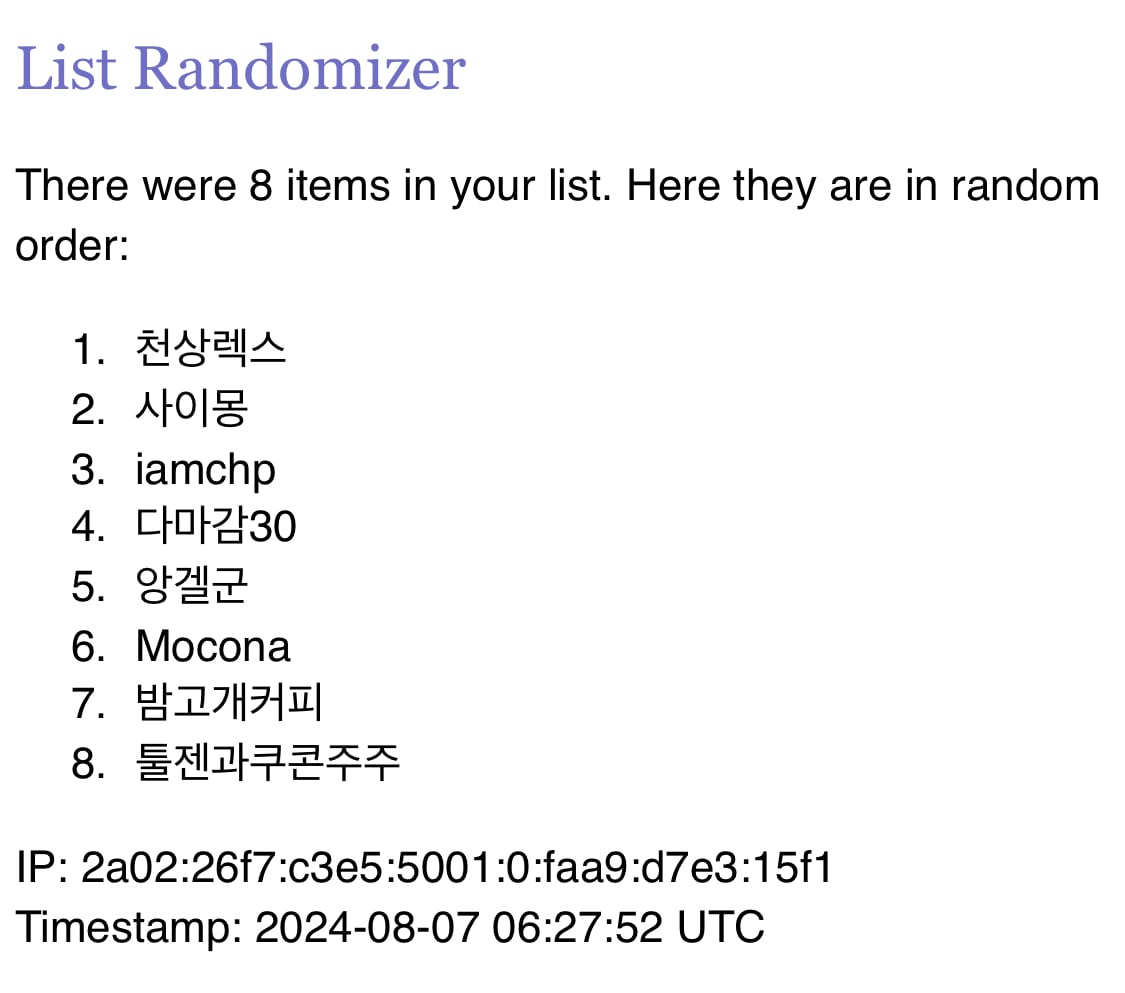Click the IP address text
This screenshot has width=1125, height=993.
point(456,867)
